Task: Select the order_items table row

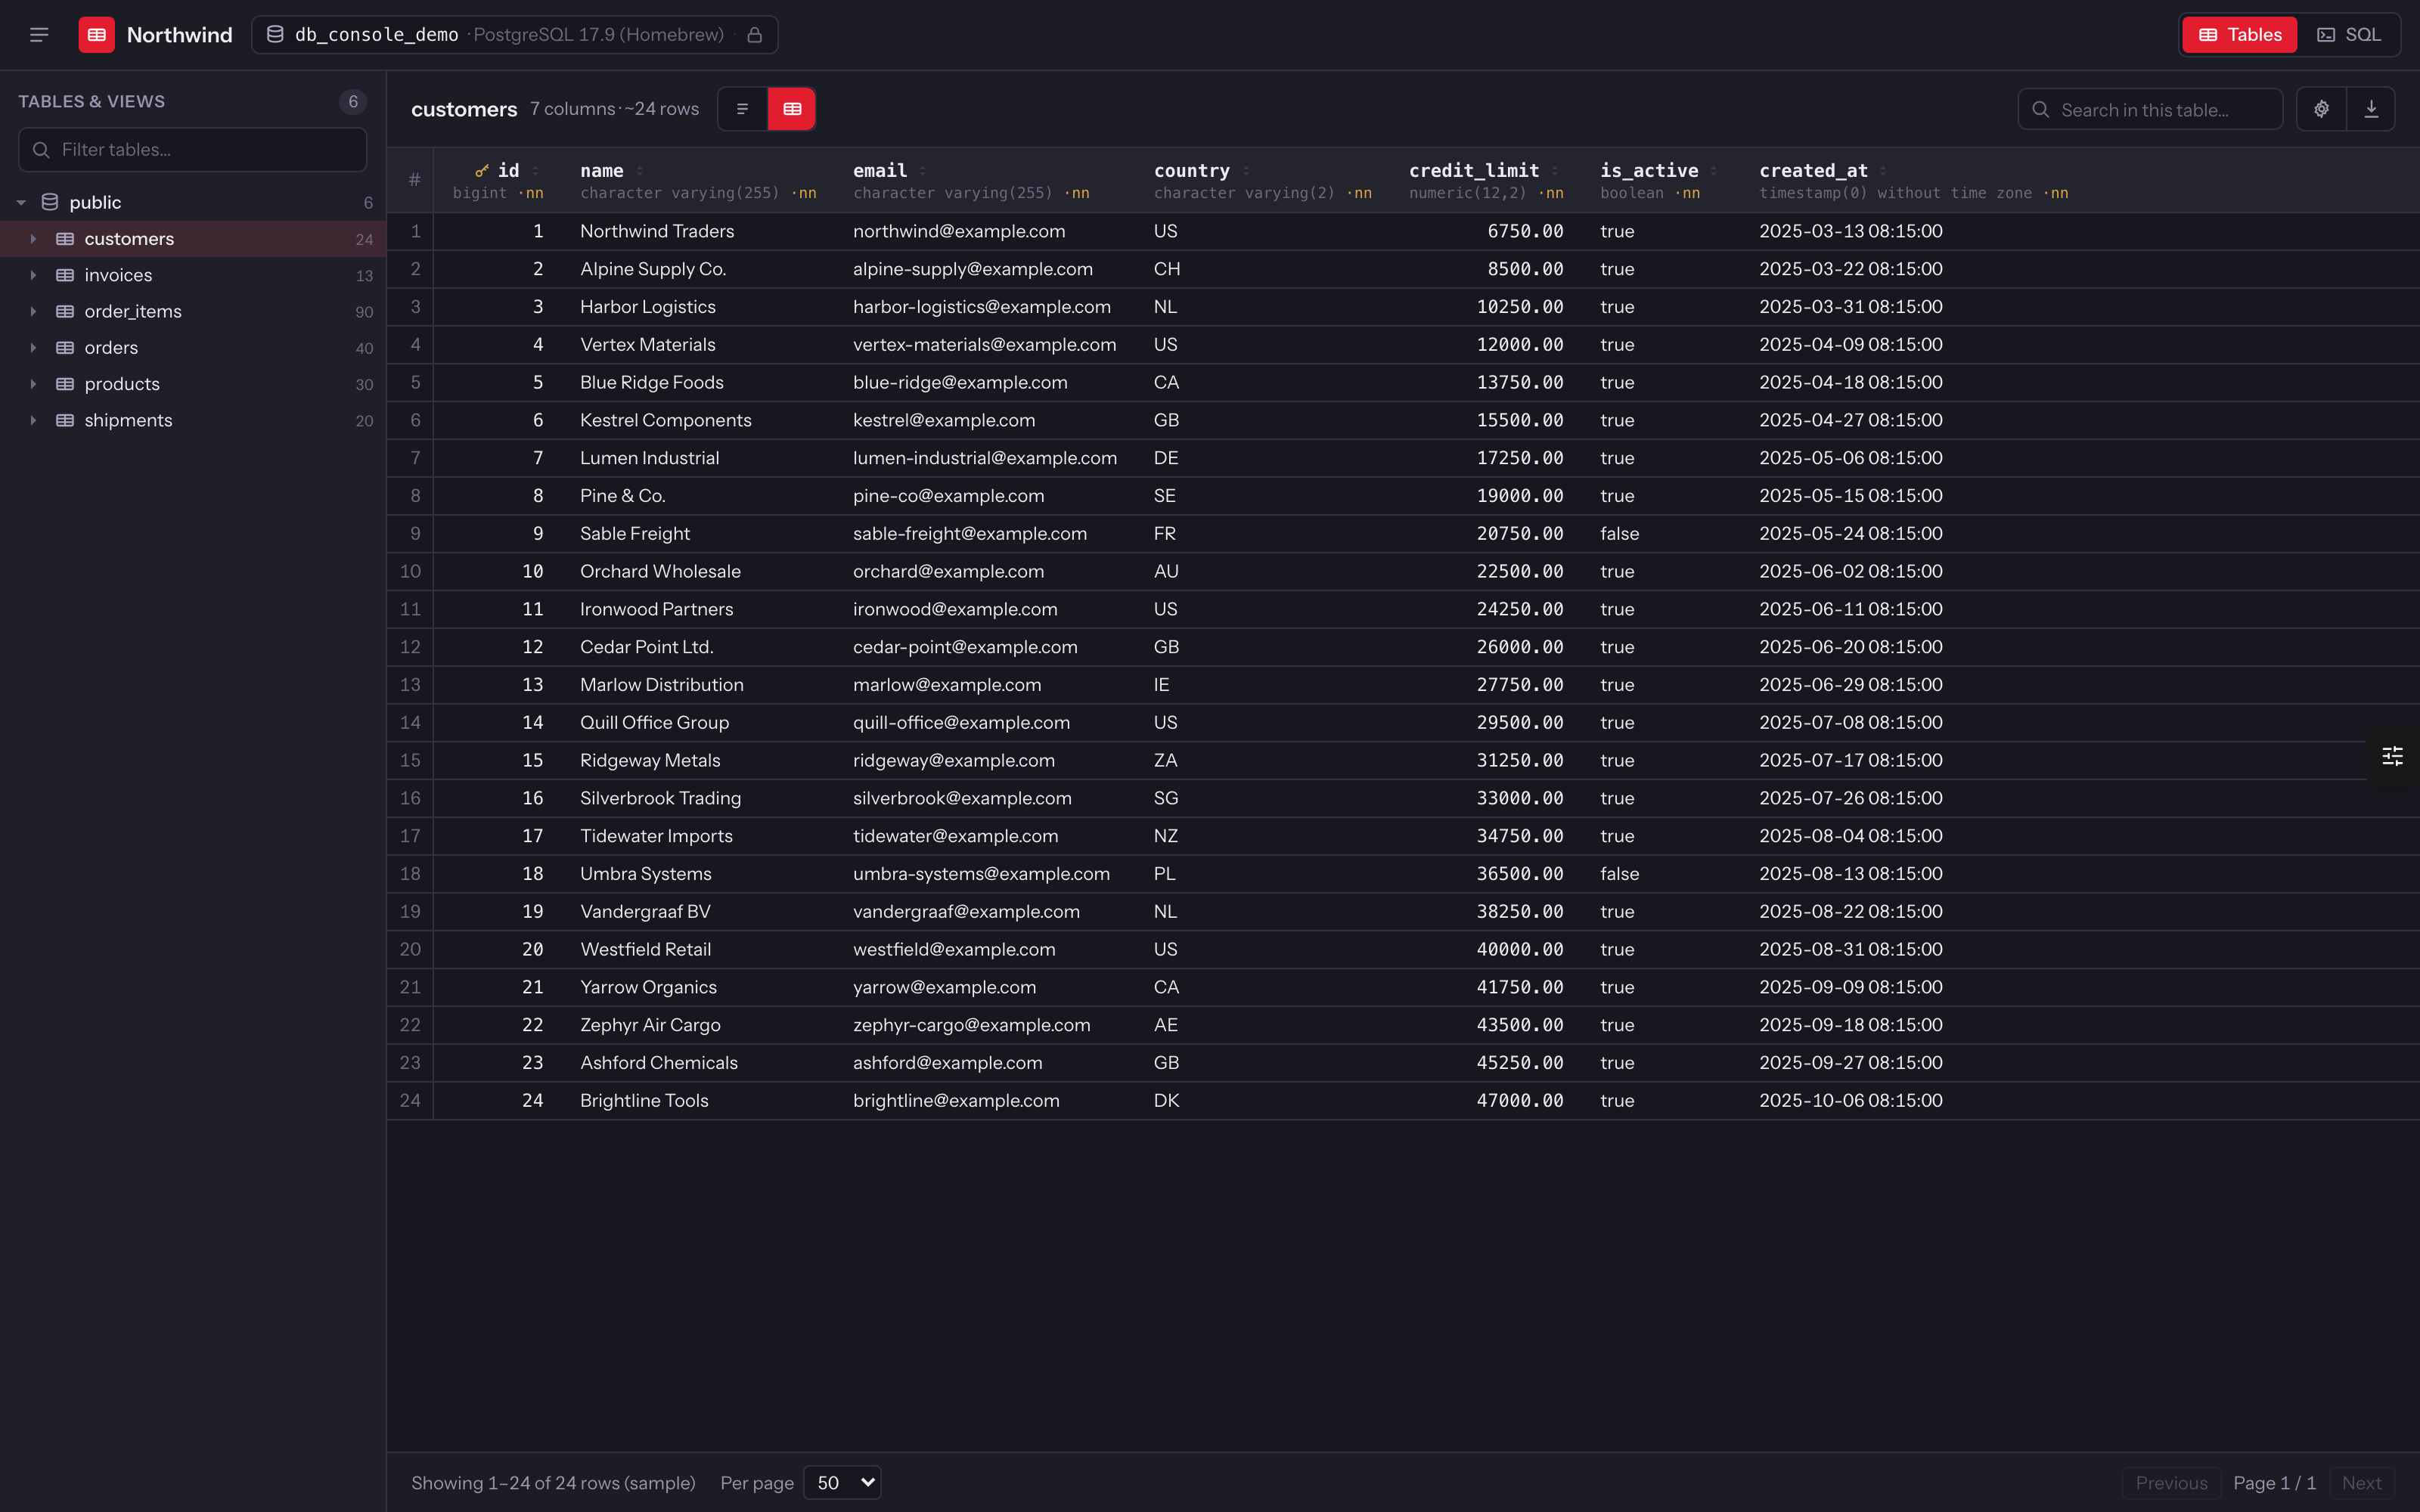Action: pos(193,311)
